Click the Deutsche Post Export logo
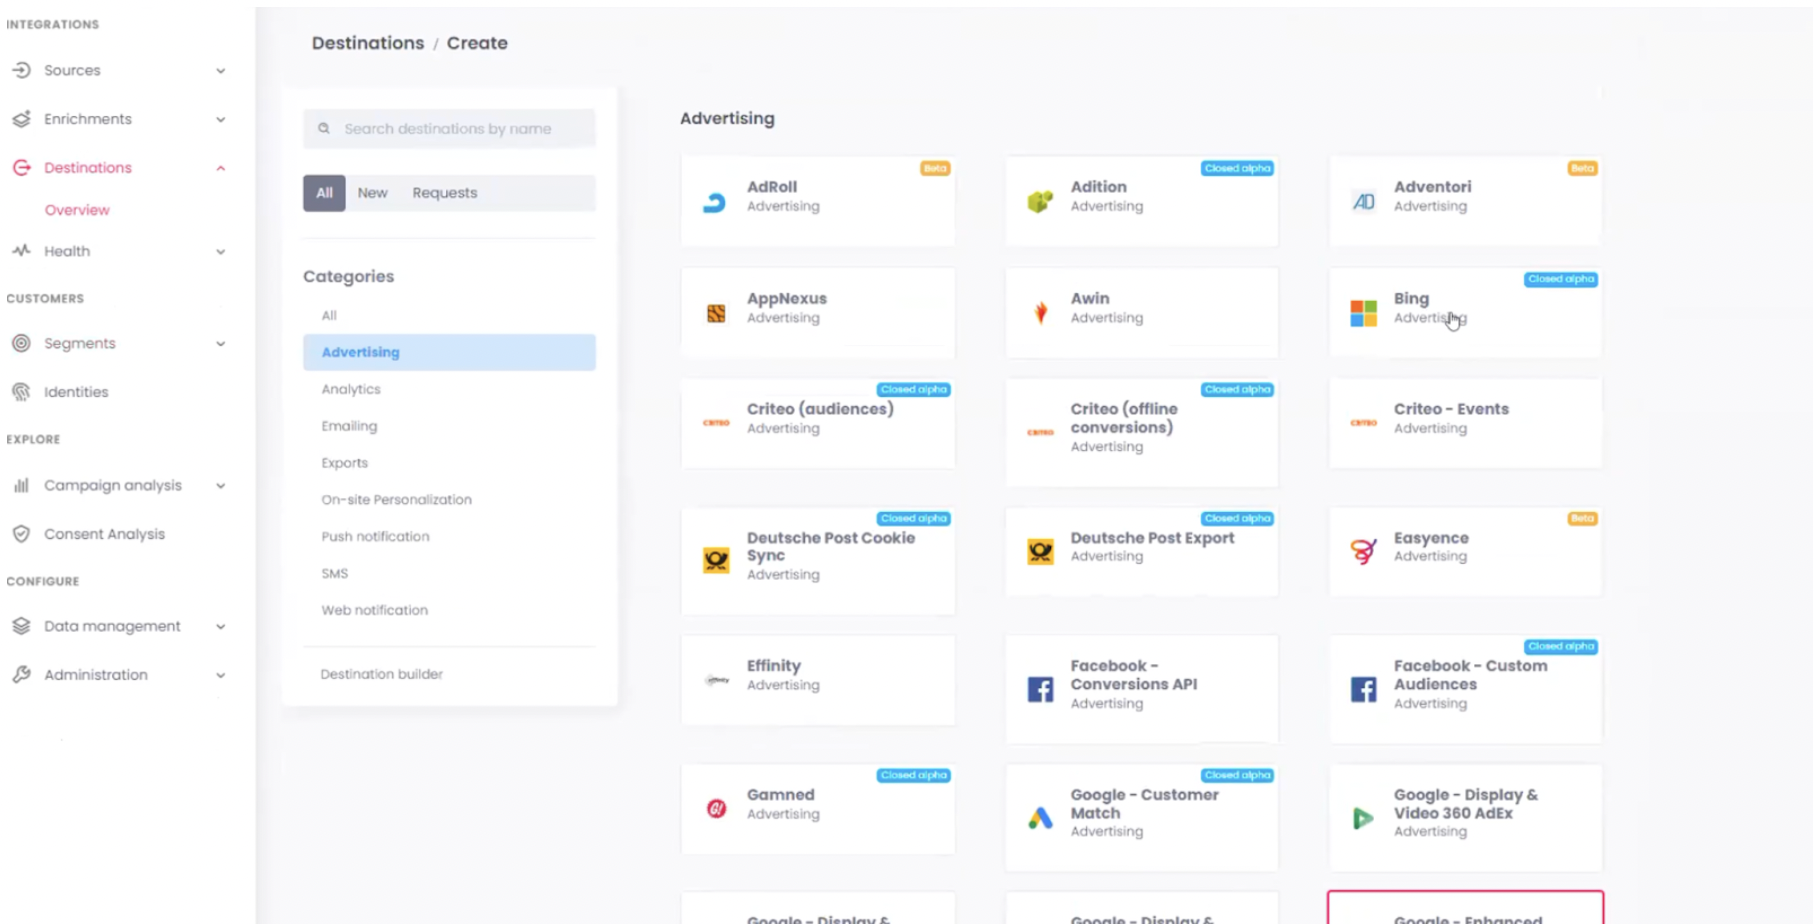 click(x=1040, y=551)
